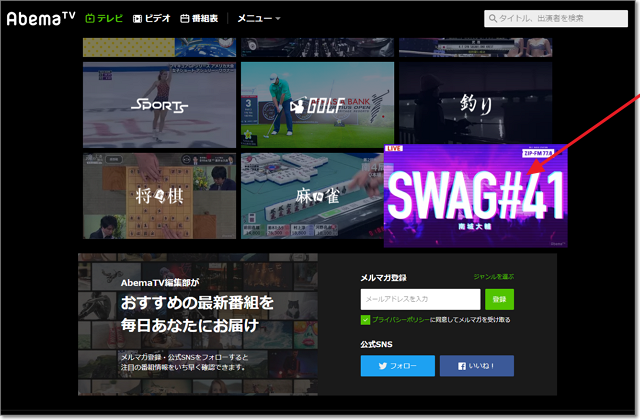The width and height of the screenshot is (640, 420).
Task: Open the 麻雀 mahjong channel thumbnail
Action: click(310, 196)
